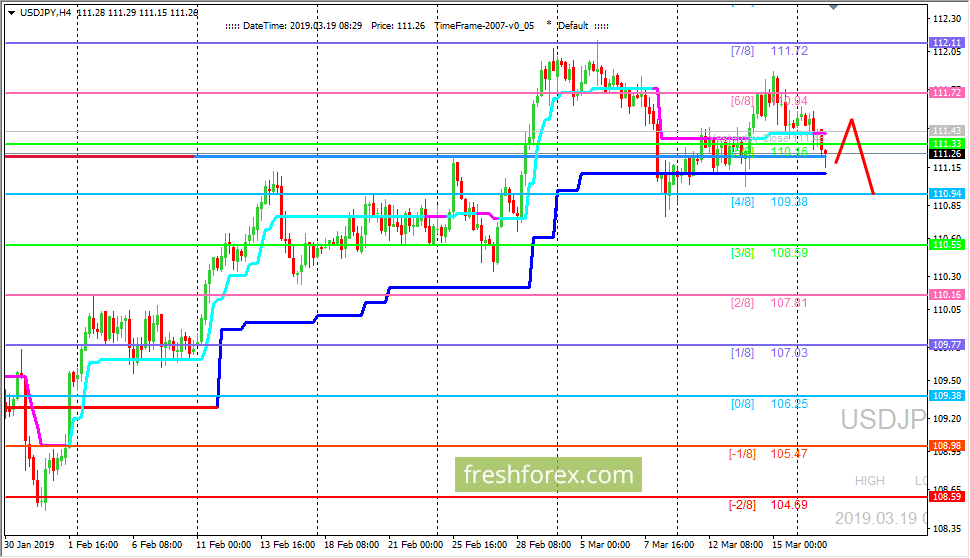Viewport: 970px width, 558px height.
Task: Click the '15 Mar 00:00' time axis label
Action: tap(799, 545)
